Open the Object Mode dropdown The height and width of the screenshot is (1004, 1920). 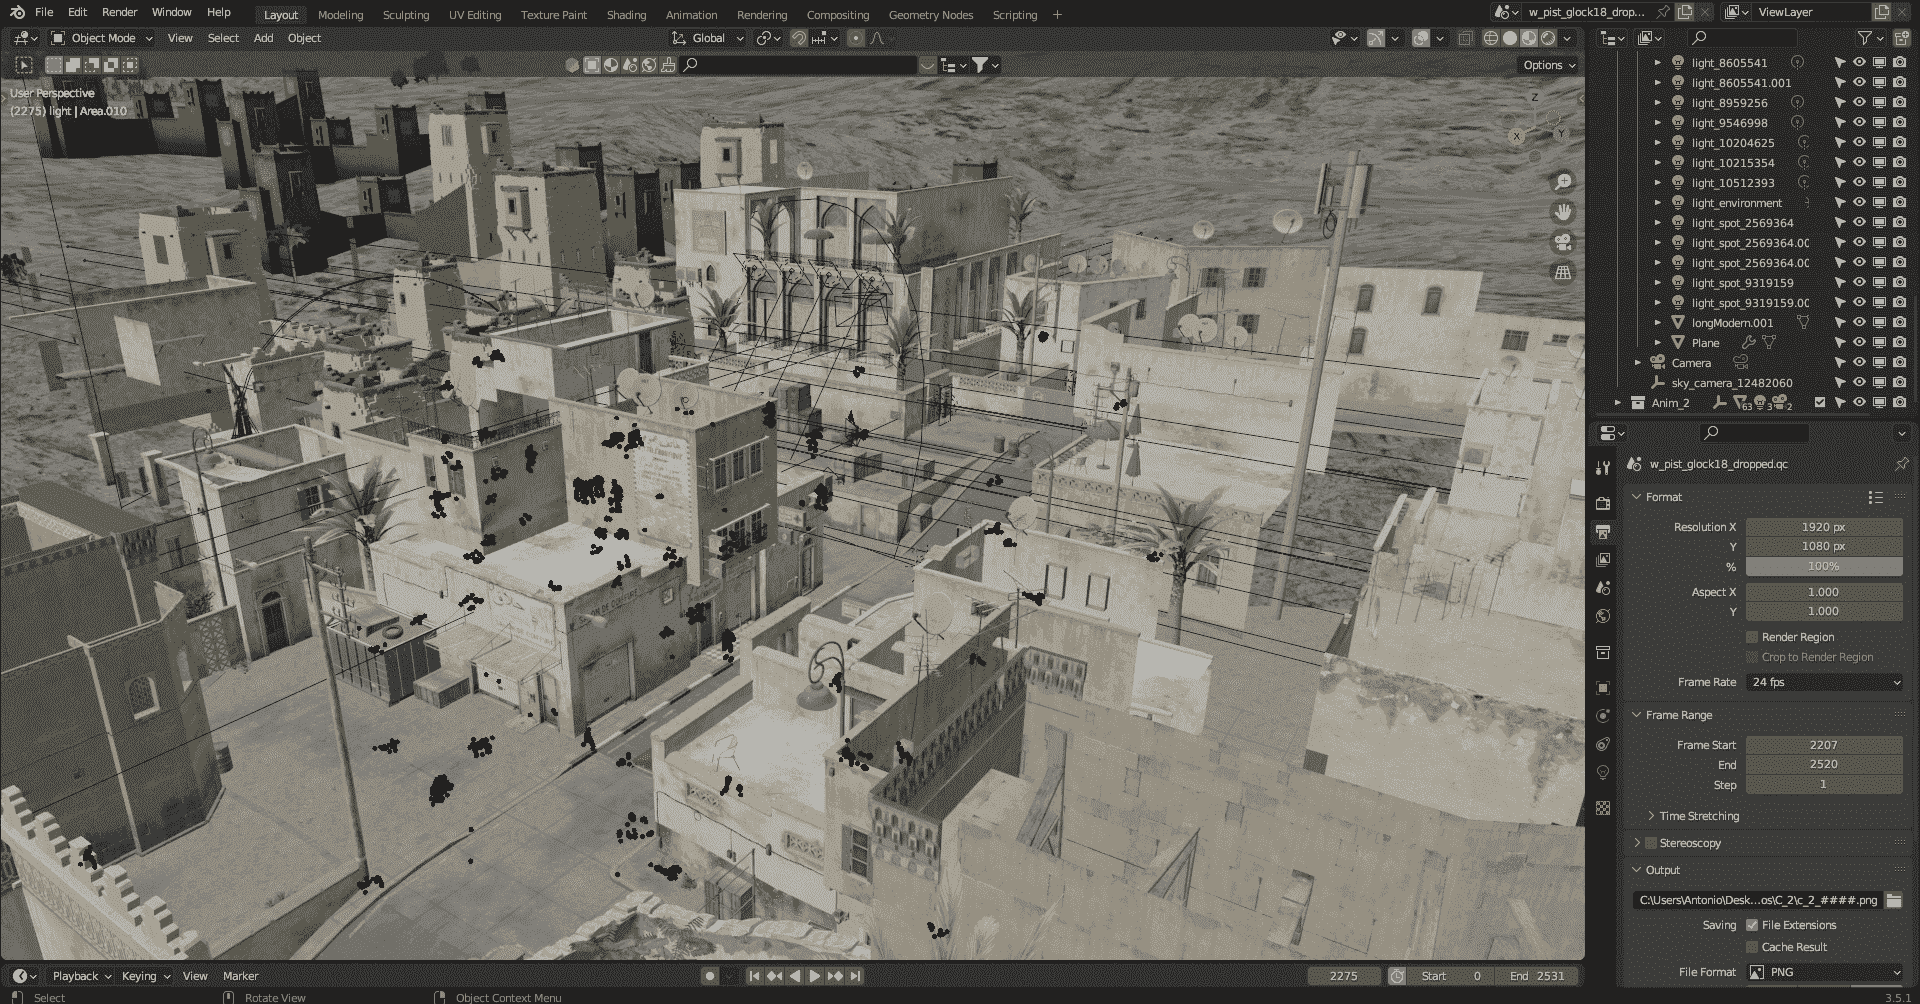click(x=102, y=38)
